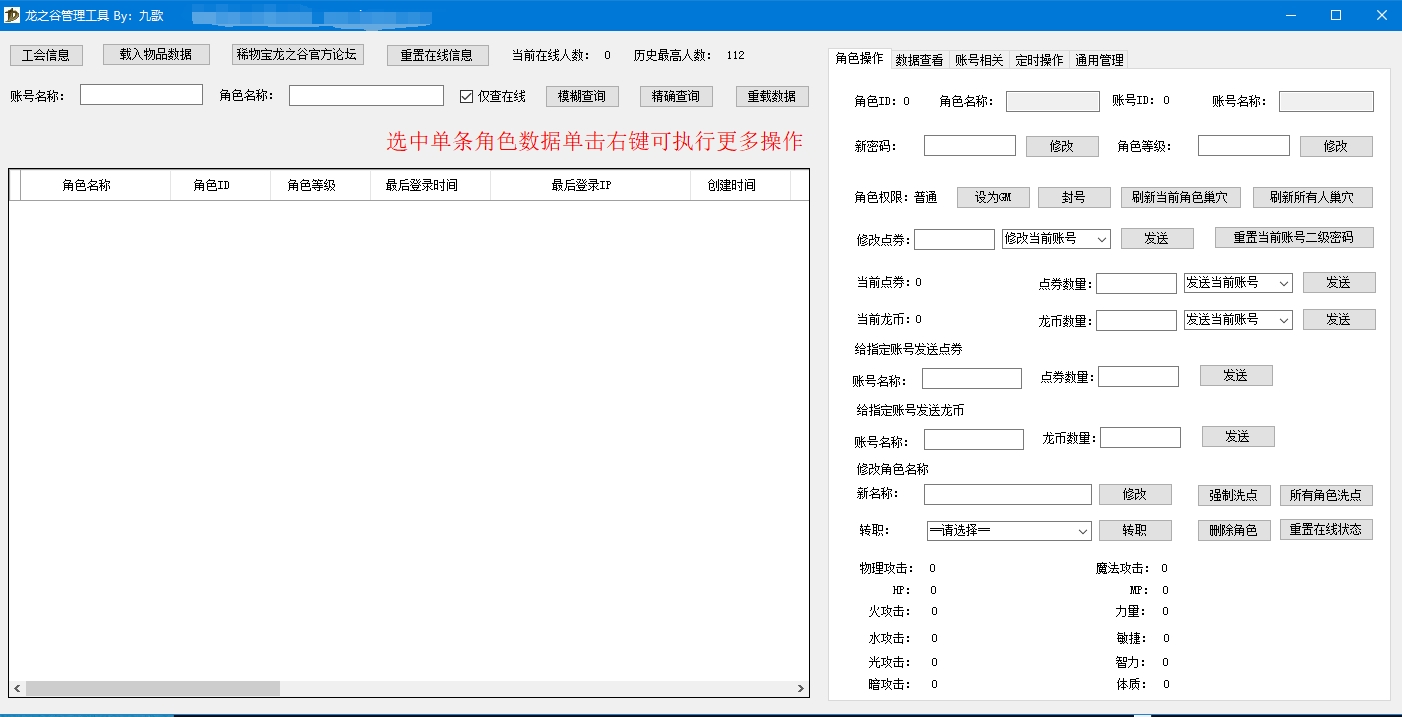Click 载入物品数据 to load item data
1402x717 pixels.
155,54
